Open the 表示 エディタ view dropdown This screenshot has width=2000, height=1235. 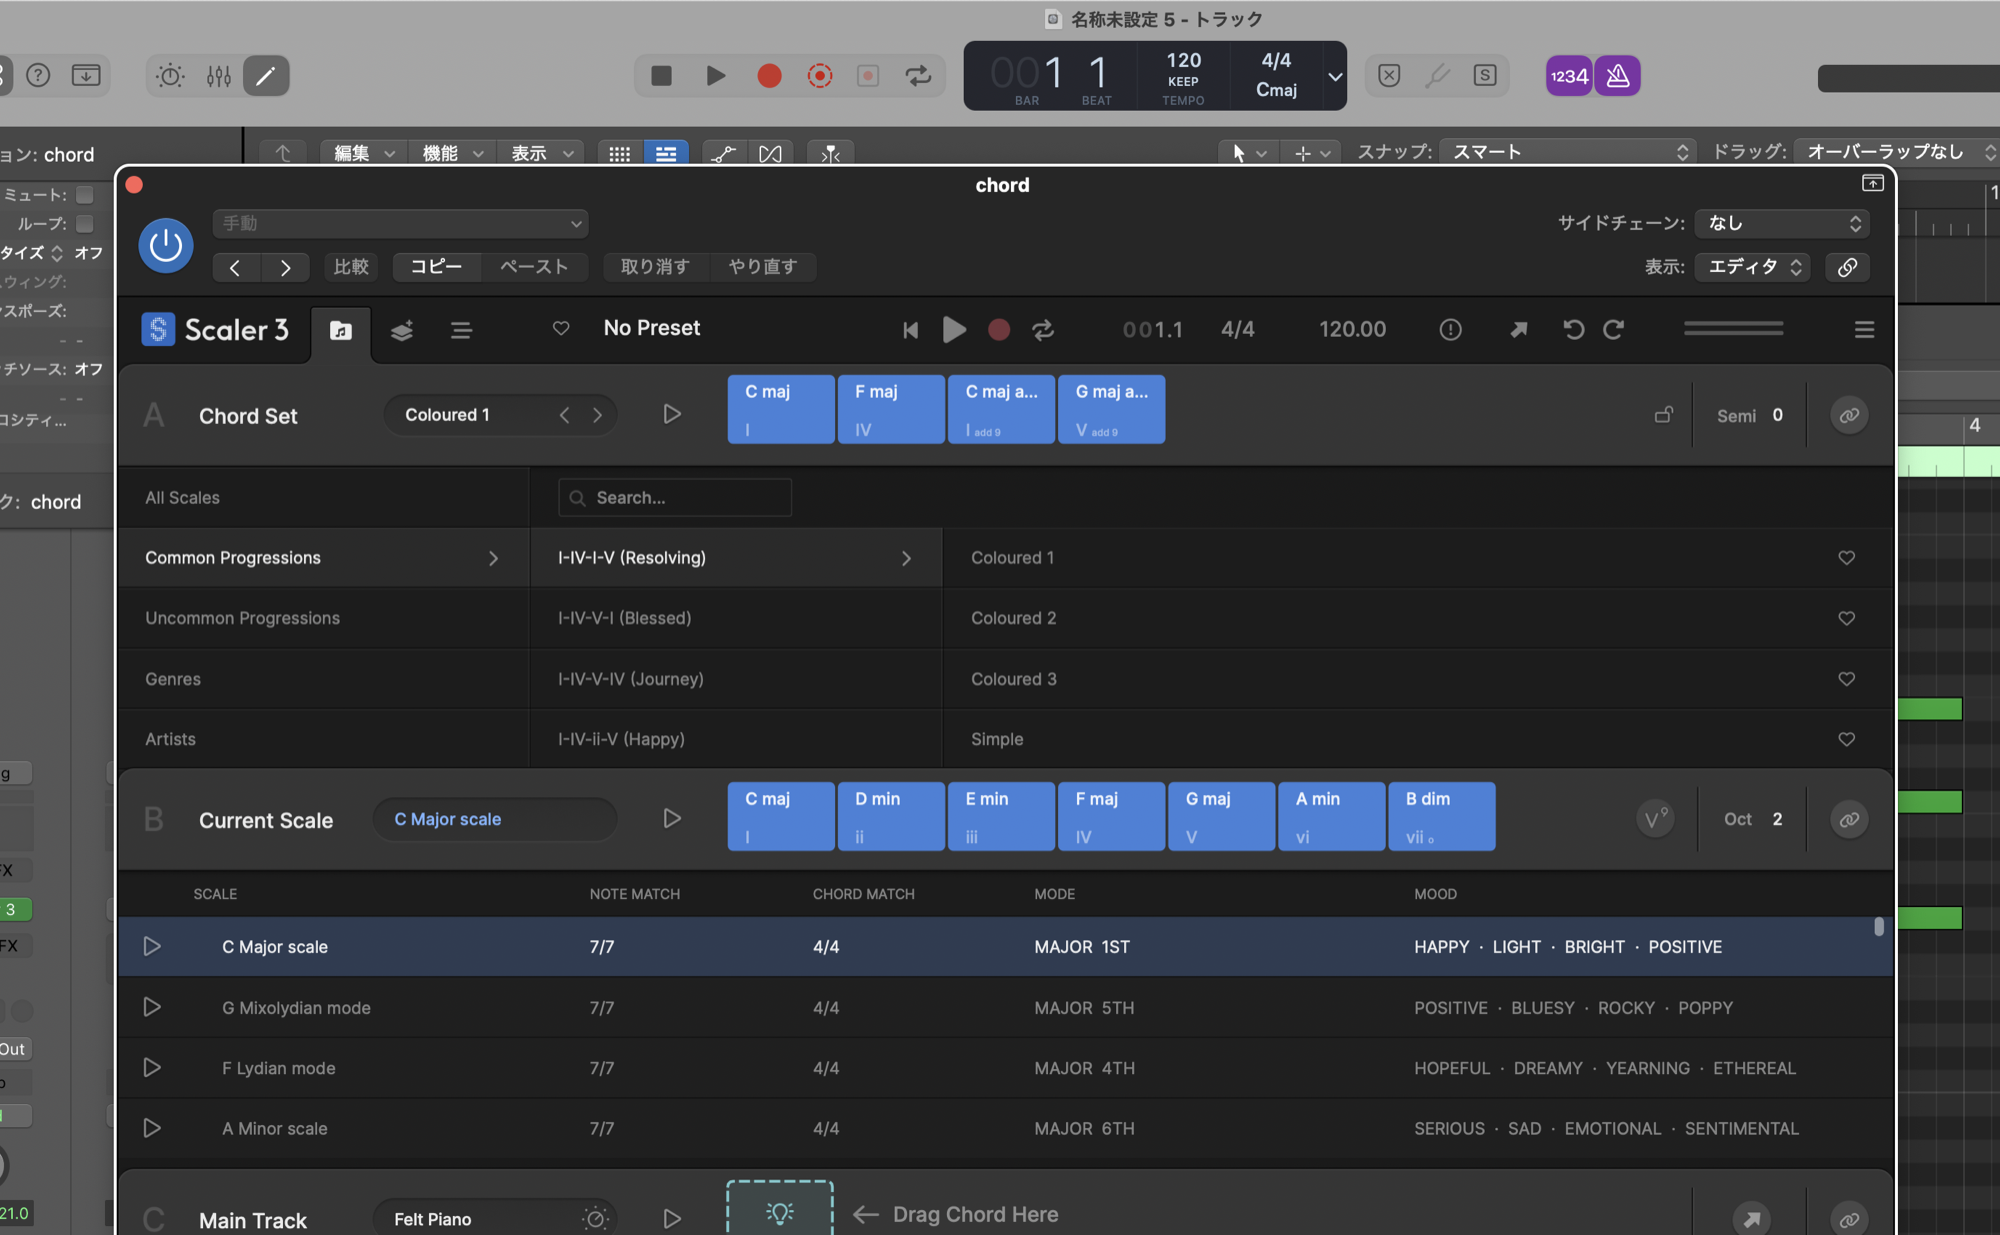point(1753,268)
